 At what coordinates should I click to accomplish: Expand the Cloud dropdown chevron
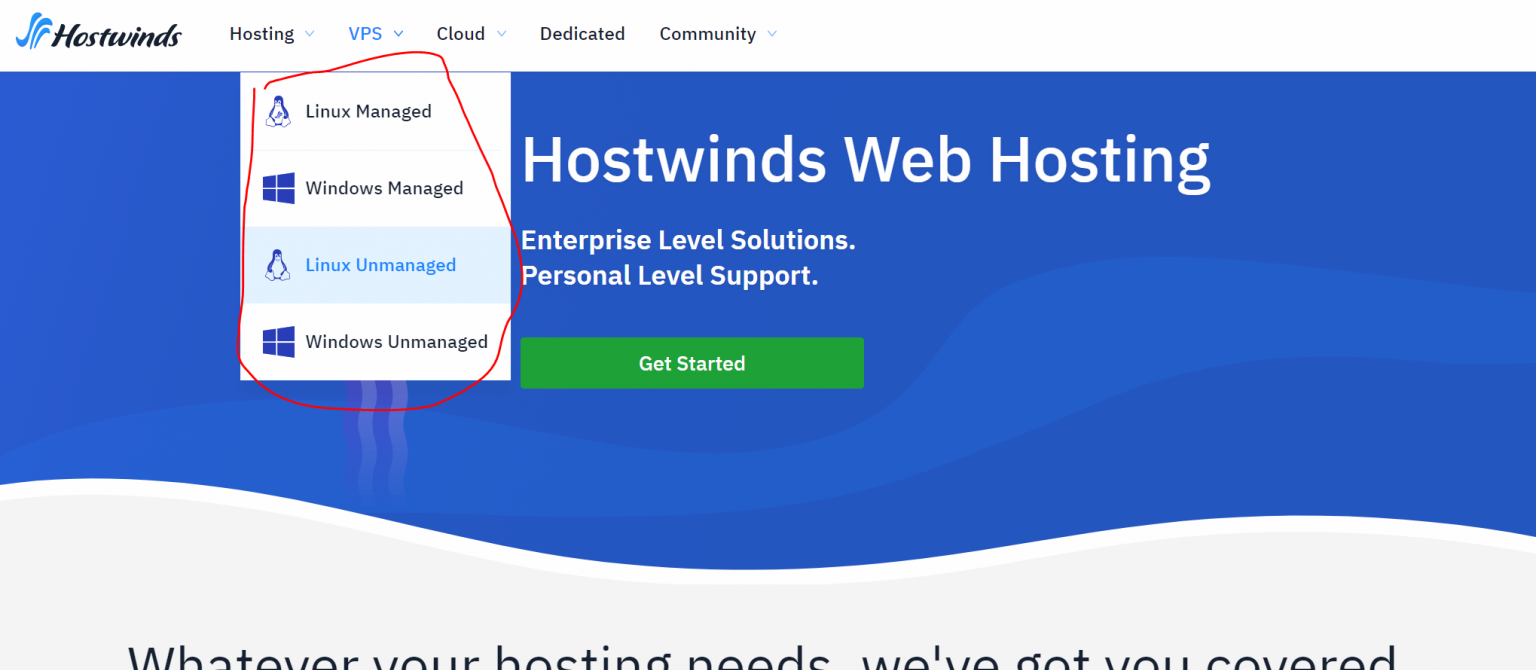click(501, 34)
